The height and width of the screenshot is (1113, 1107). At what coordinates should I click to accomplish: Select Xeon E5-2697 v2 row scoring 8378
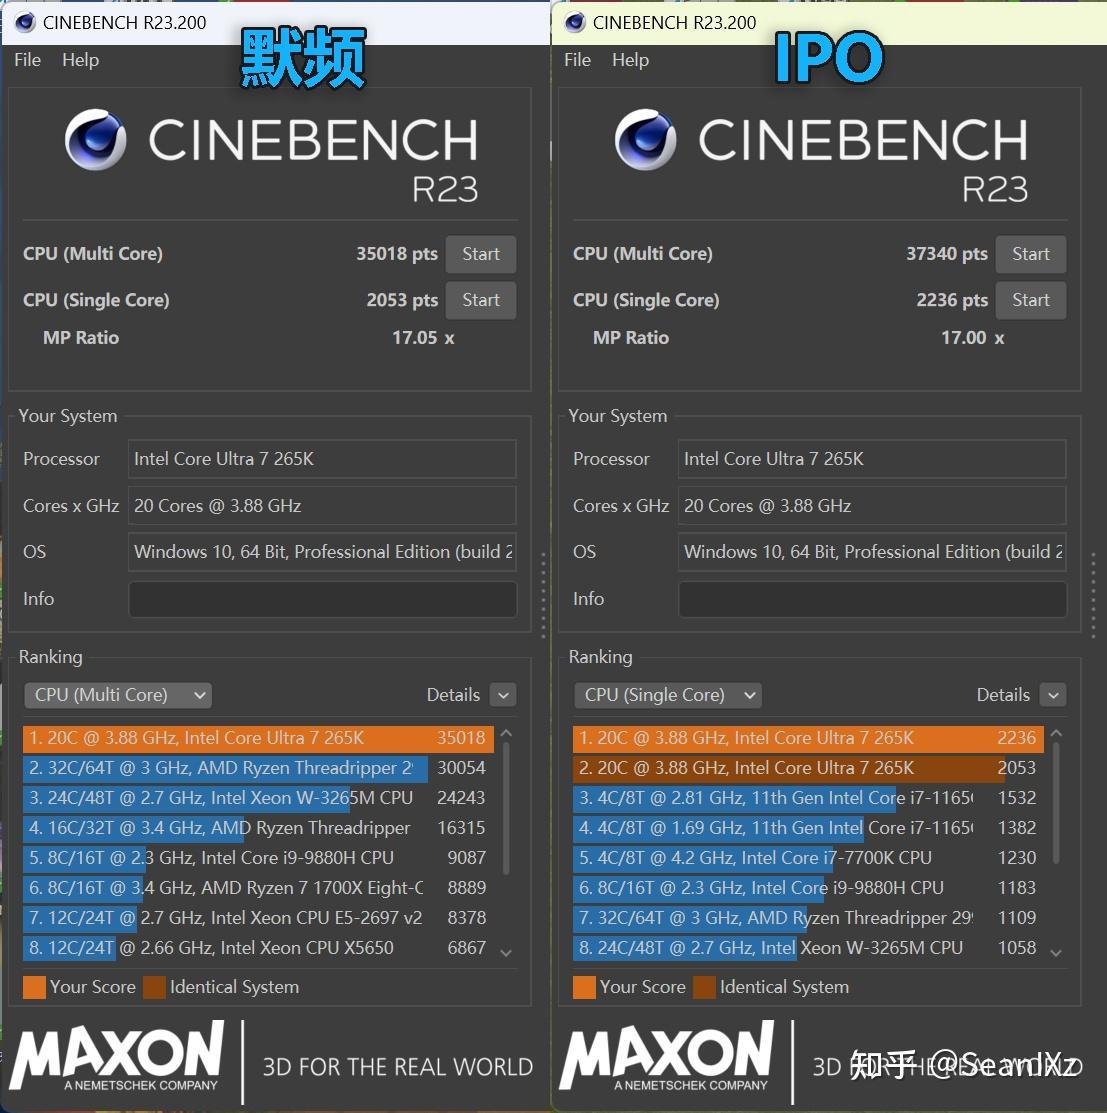258,918
